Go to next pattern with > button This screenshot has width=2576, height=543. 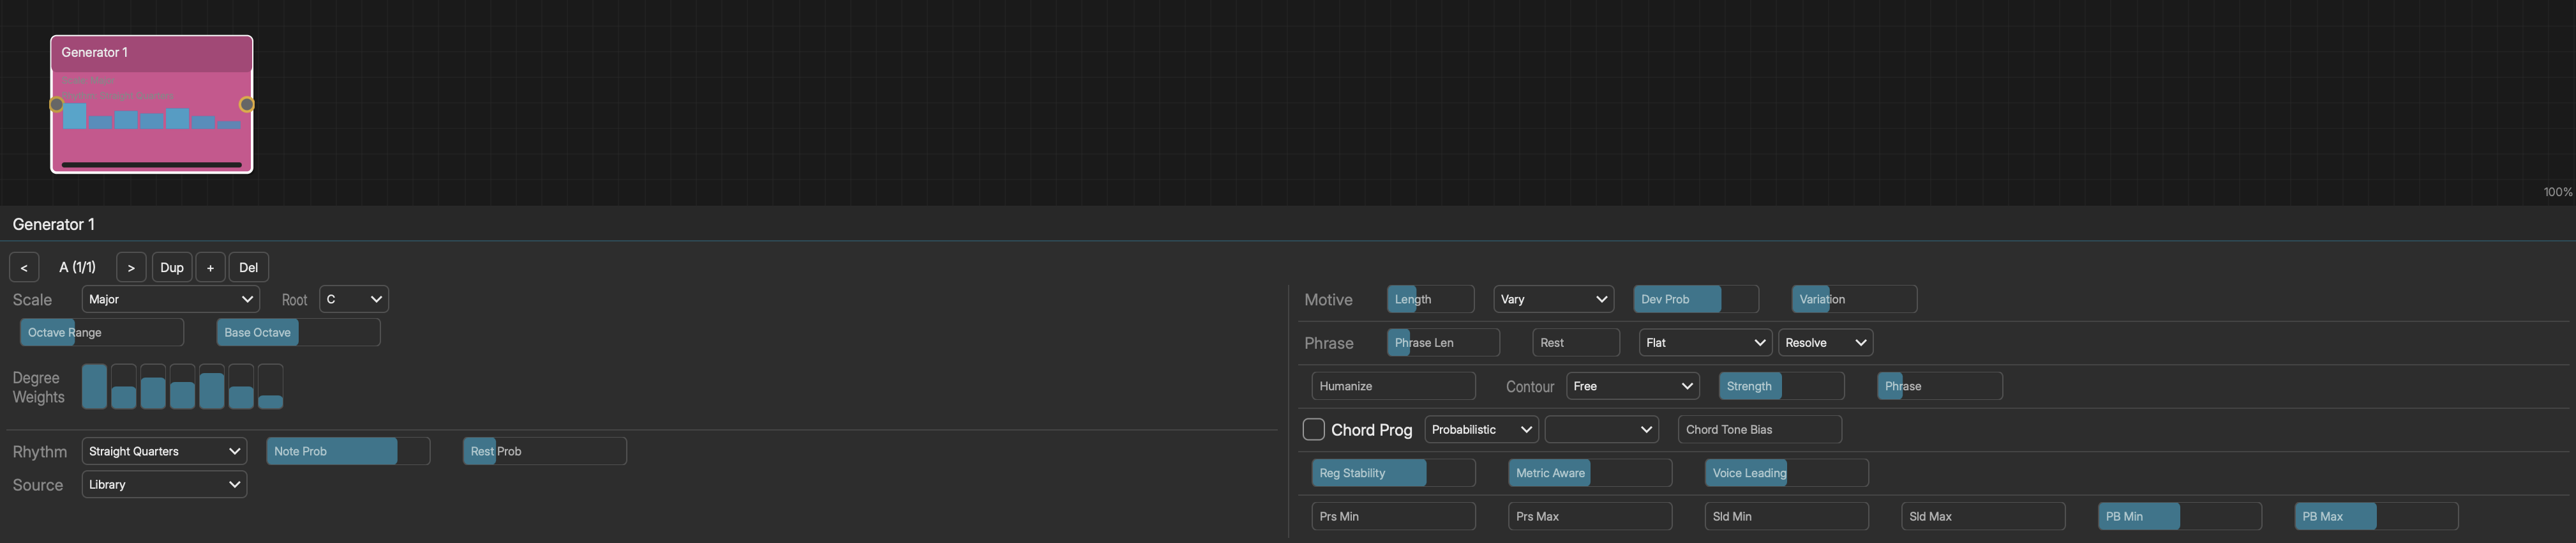point(131,267)
